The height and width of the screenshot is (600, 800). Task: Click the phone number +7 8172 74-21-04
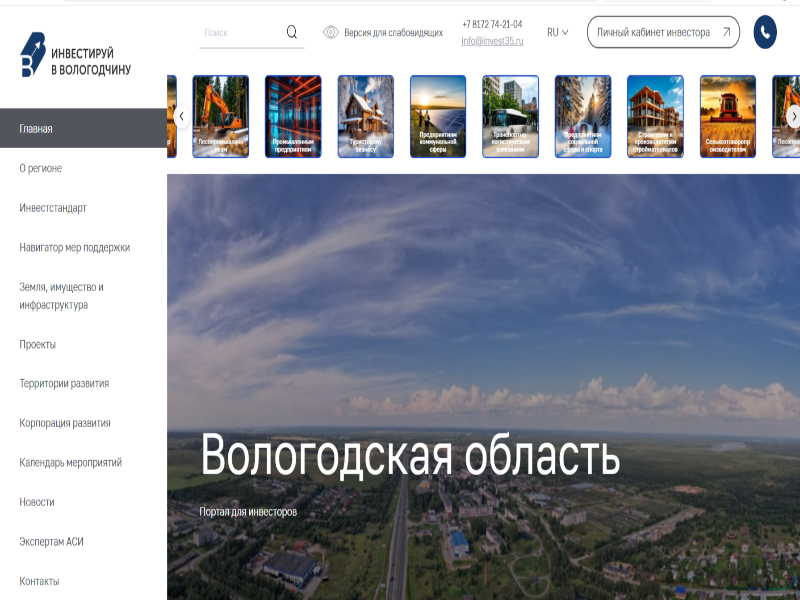[491, 25]
